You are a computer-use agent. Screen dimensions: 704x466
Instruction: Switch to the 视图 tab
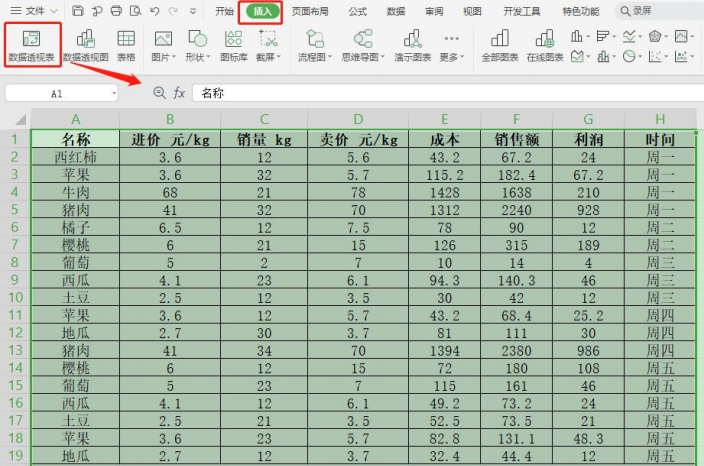pyautogui.click(x=472, y=11)
